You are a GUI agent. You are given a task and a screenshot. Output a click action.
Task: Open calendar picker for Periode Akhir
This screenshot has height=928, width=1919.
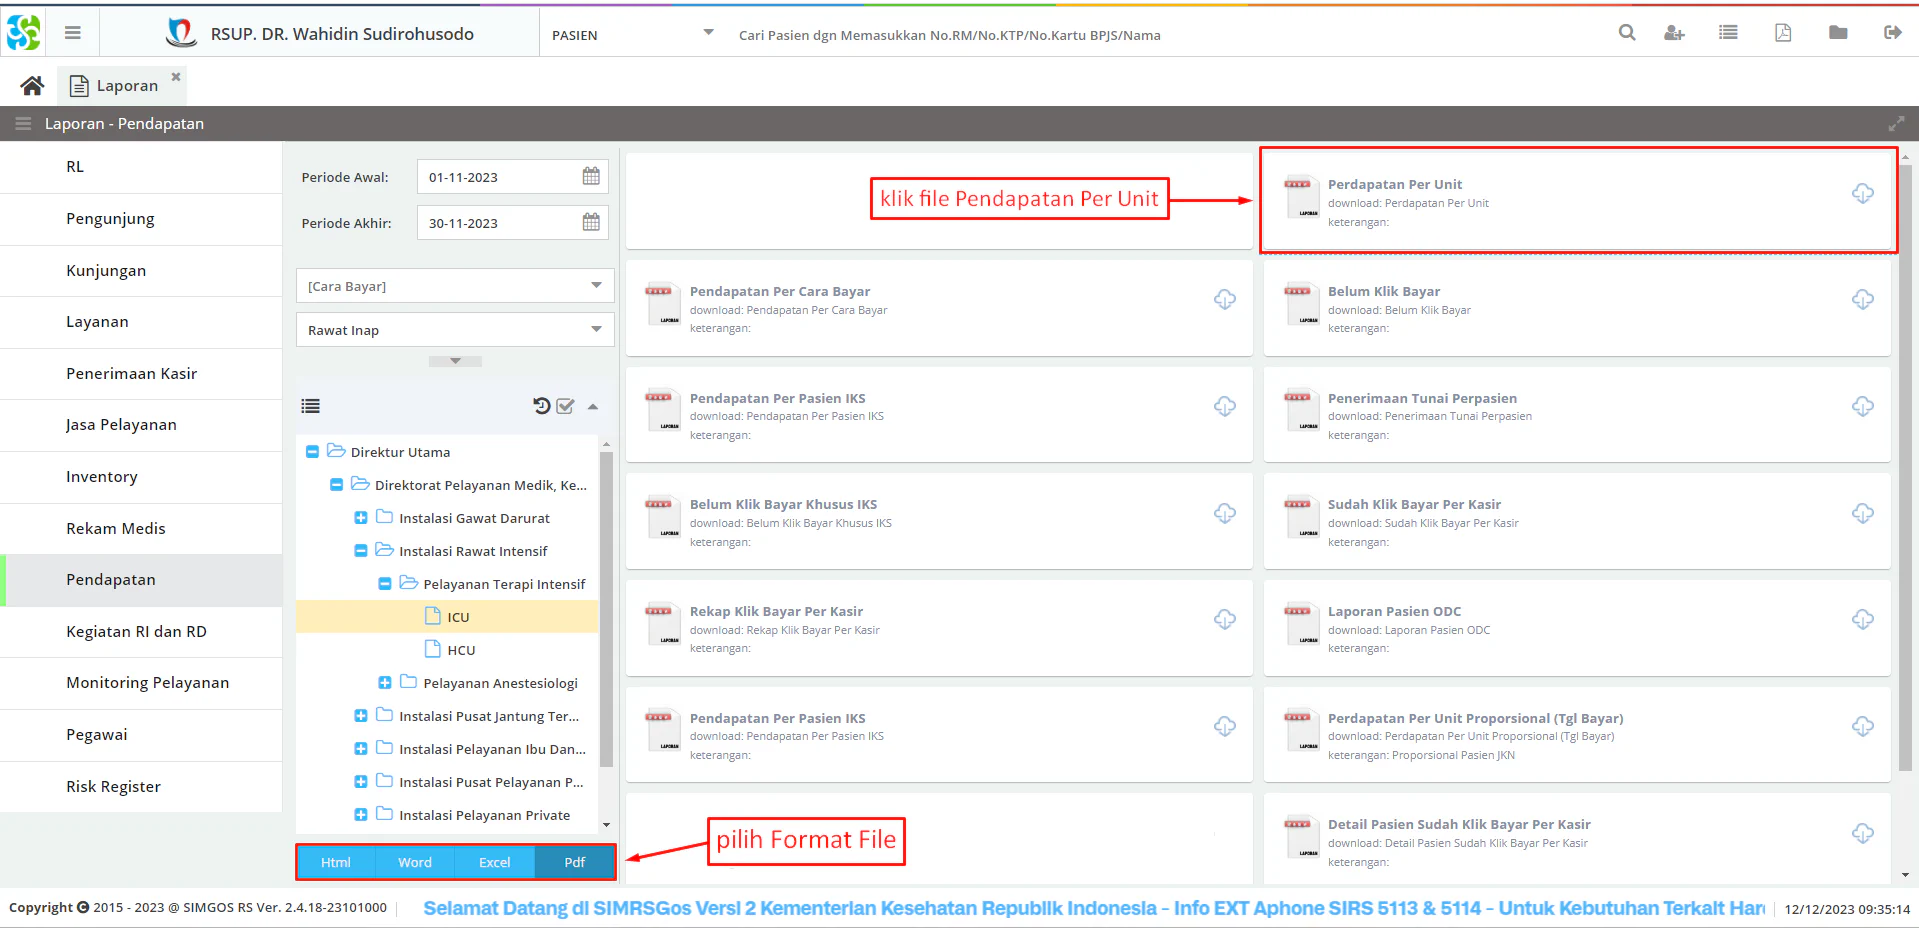591,223
